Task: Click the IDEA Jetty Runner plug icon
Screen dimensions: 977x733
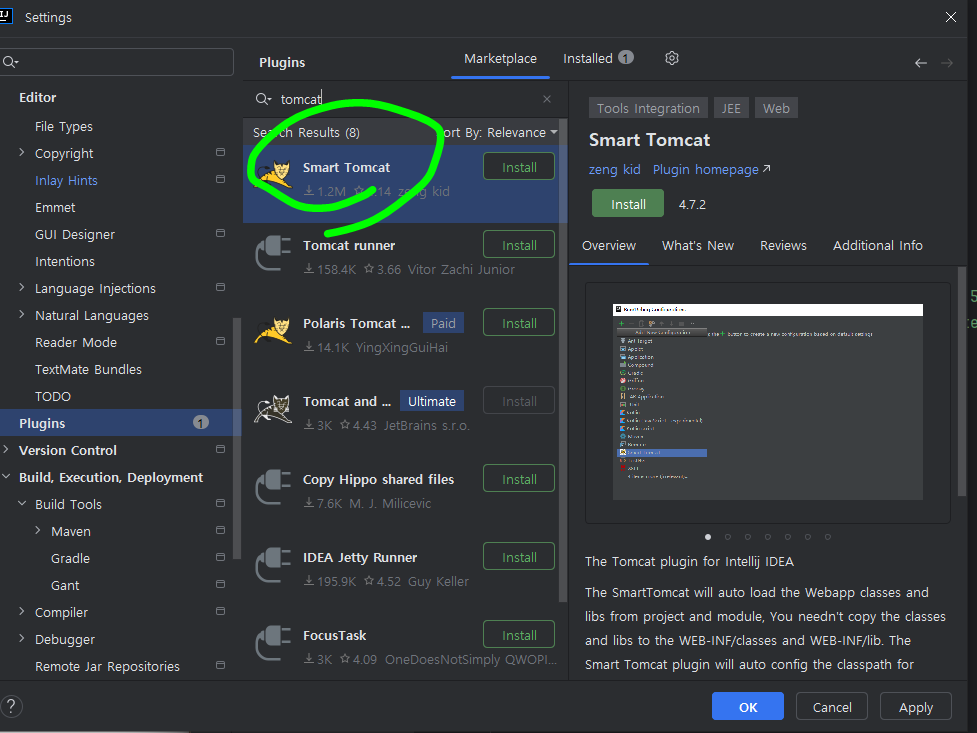Action: coord(274,565)
